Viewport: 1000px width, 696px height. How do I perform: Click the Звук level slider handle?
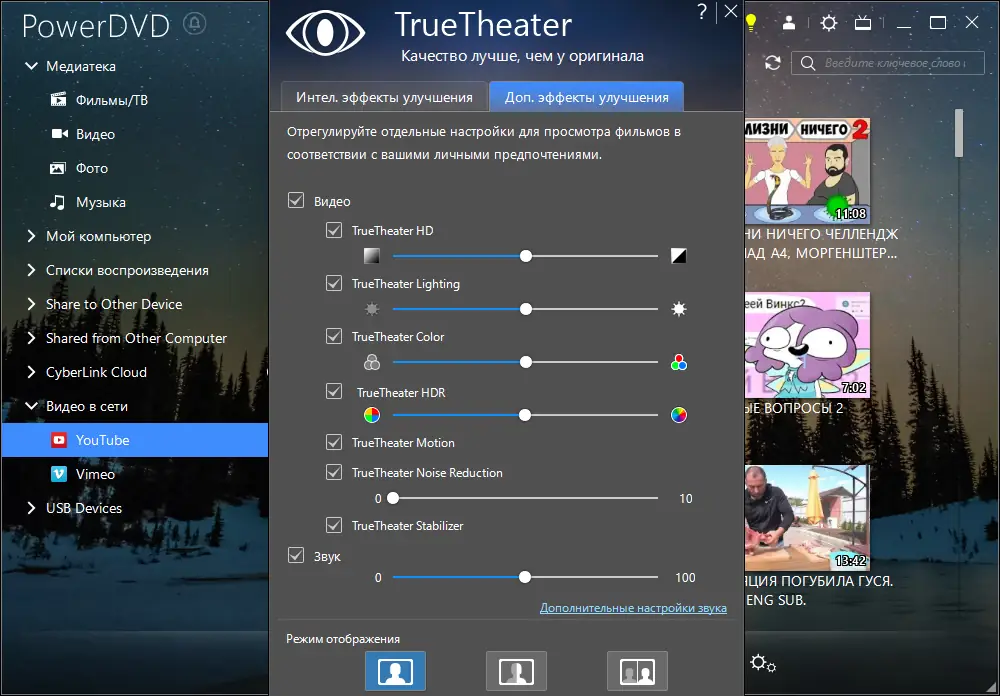525,577
